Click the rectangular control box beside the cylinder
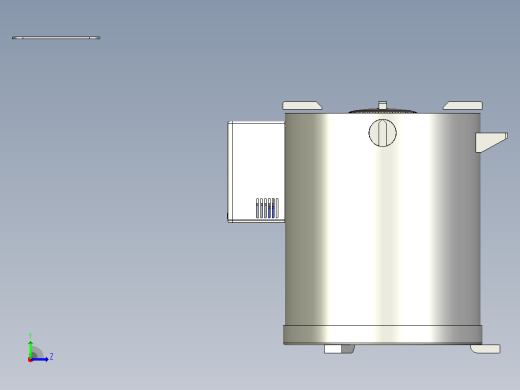Viewport: 520px width, 390px height. [256, 172]
